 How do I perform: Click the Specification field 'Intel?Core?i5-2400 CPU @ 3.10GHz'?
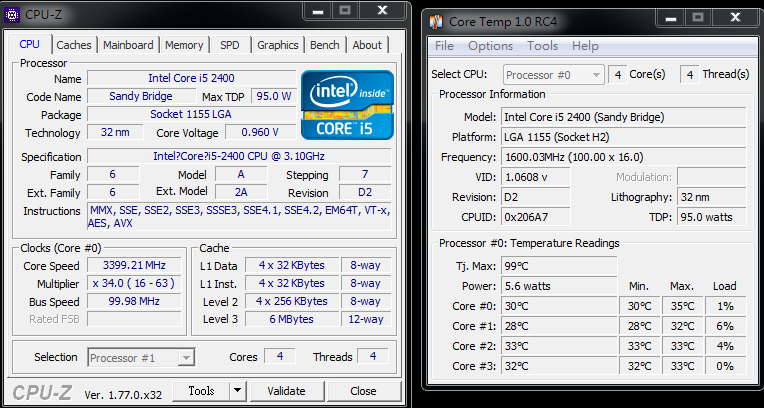point(239,156)
